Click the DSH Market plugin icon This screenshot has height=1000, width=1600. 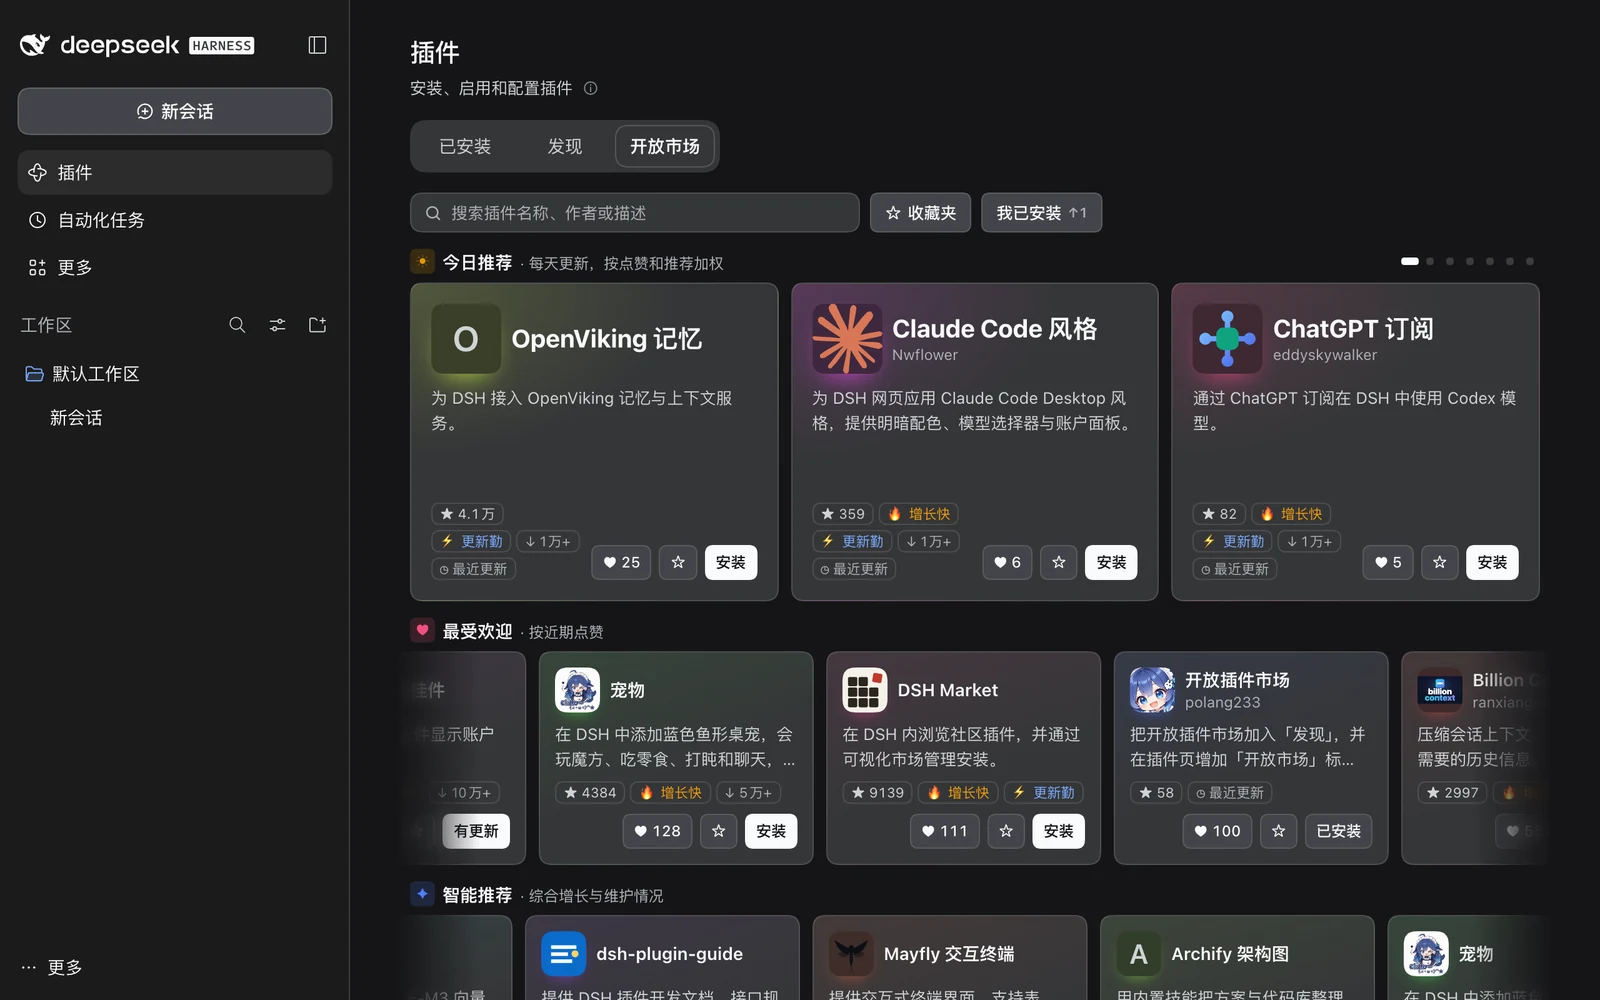click(x=864, y=690)
